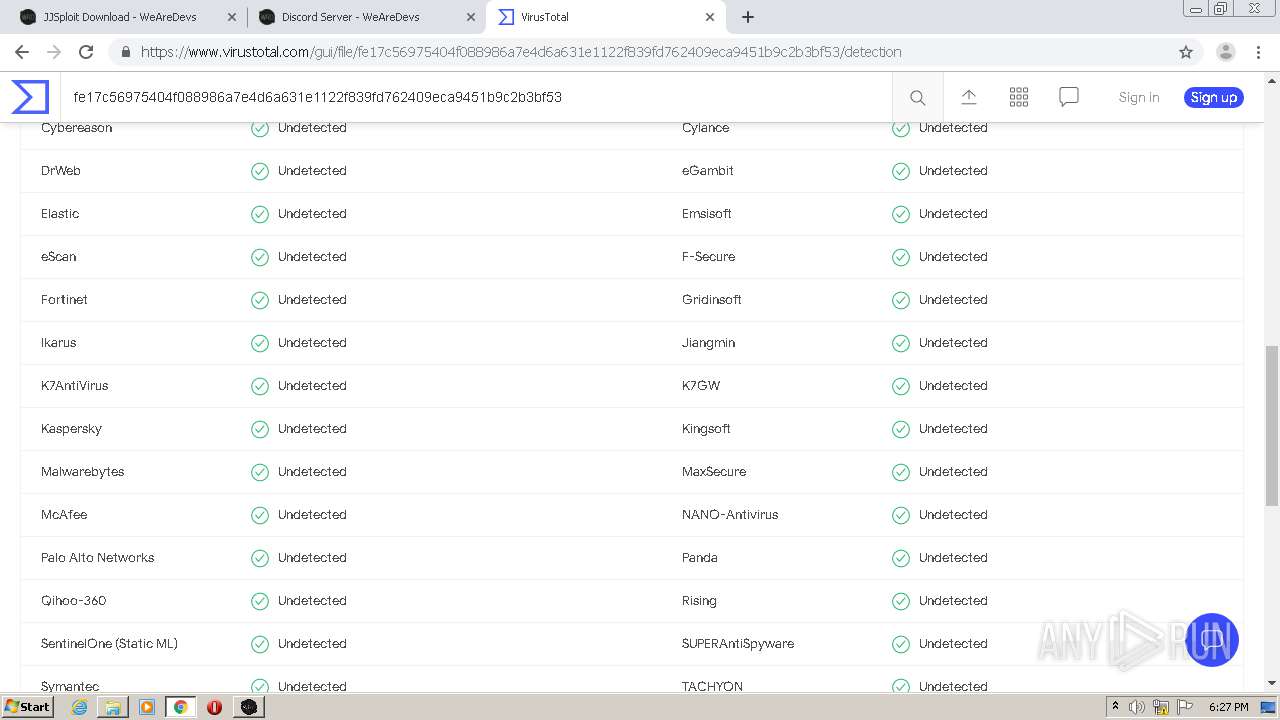The image size is (1280, 720).
Task: Go back in browser history
Action: (22, 52)
